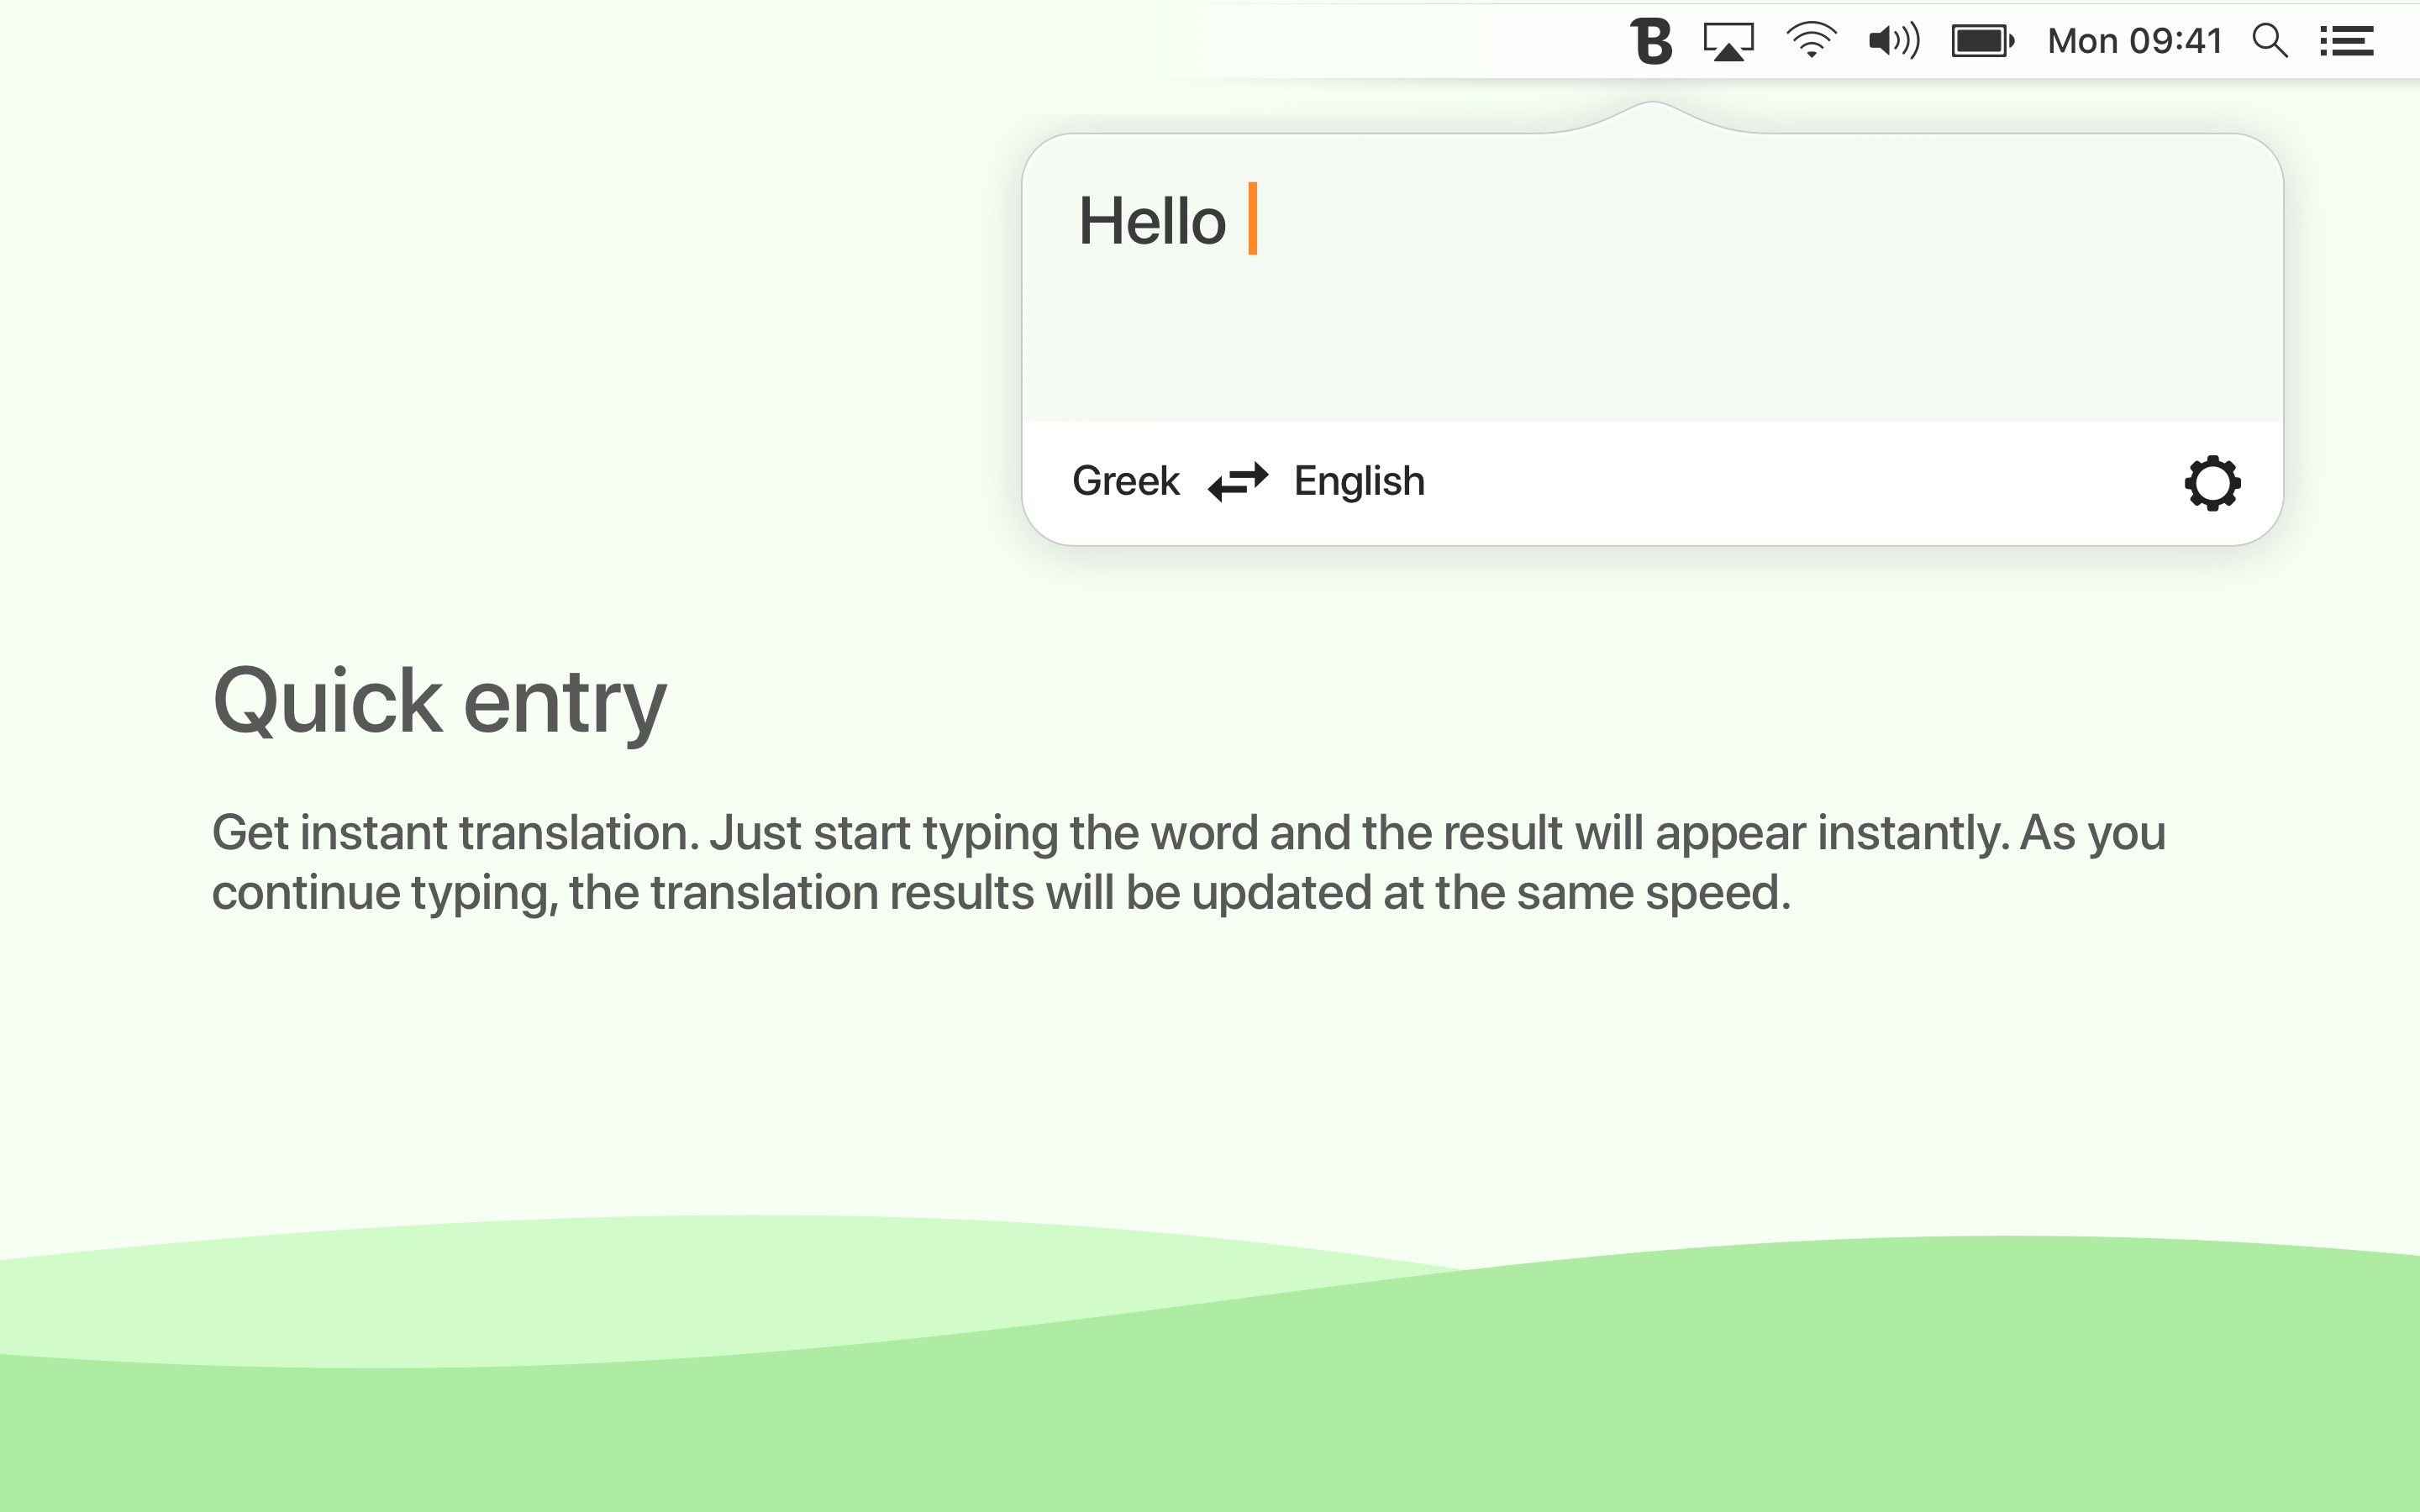Click the white language bar background
2420x1512 pixels.
[x=1800, y=483]
